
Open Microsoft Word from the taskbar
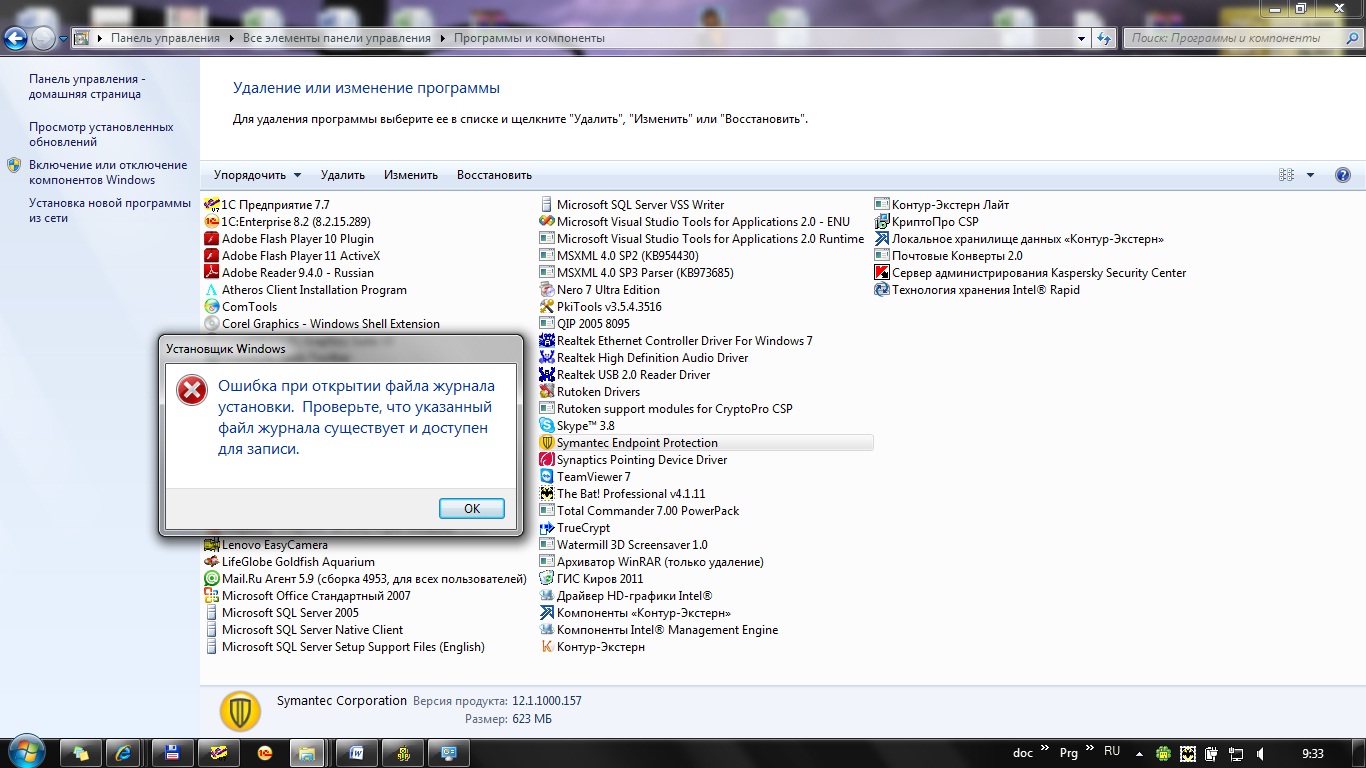[x=356, y=752]
